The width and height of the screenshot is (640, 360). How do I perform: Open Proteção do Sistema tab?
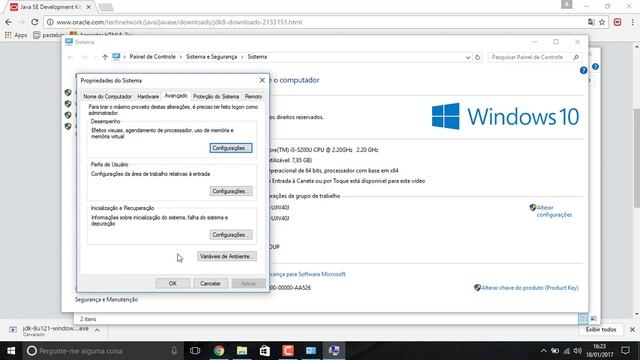click(216, 97)
